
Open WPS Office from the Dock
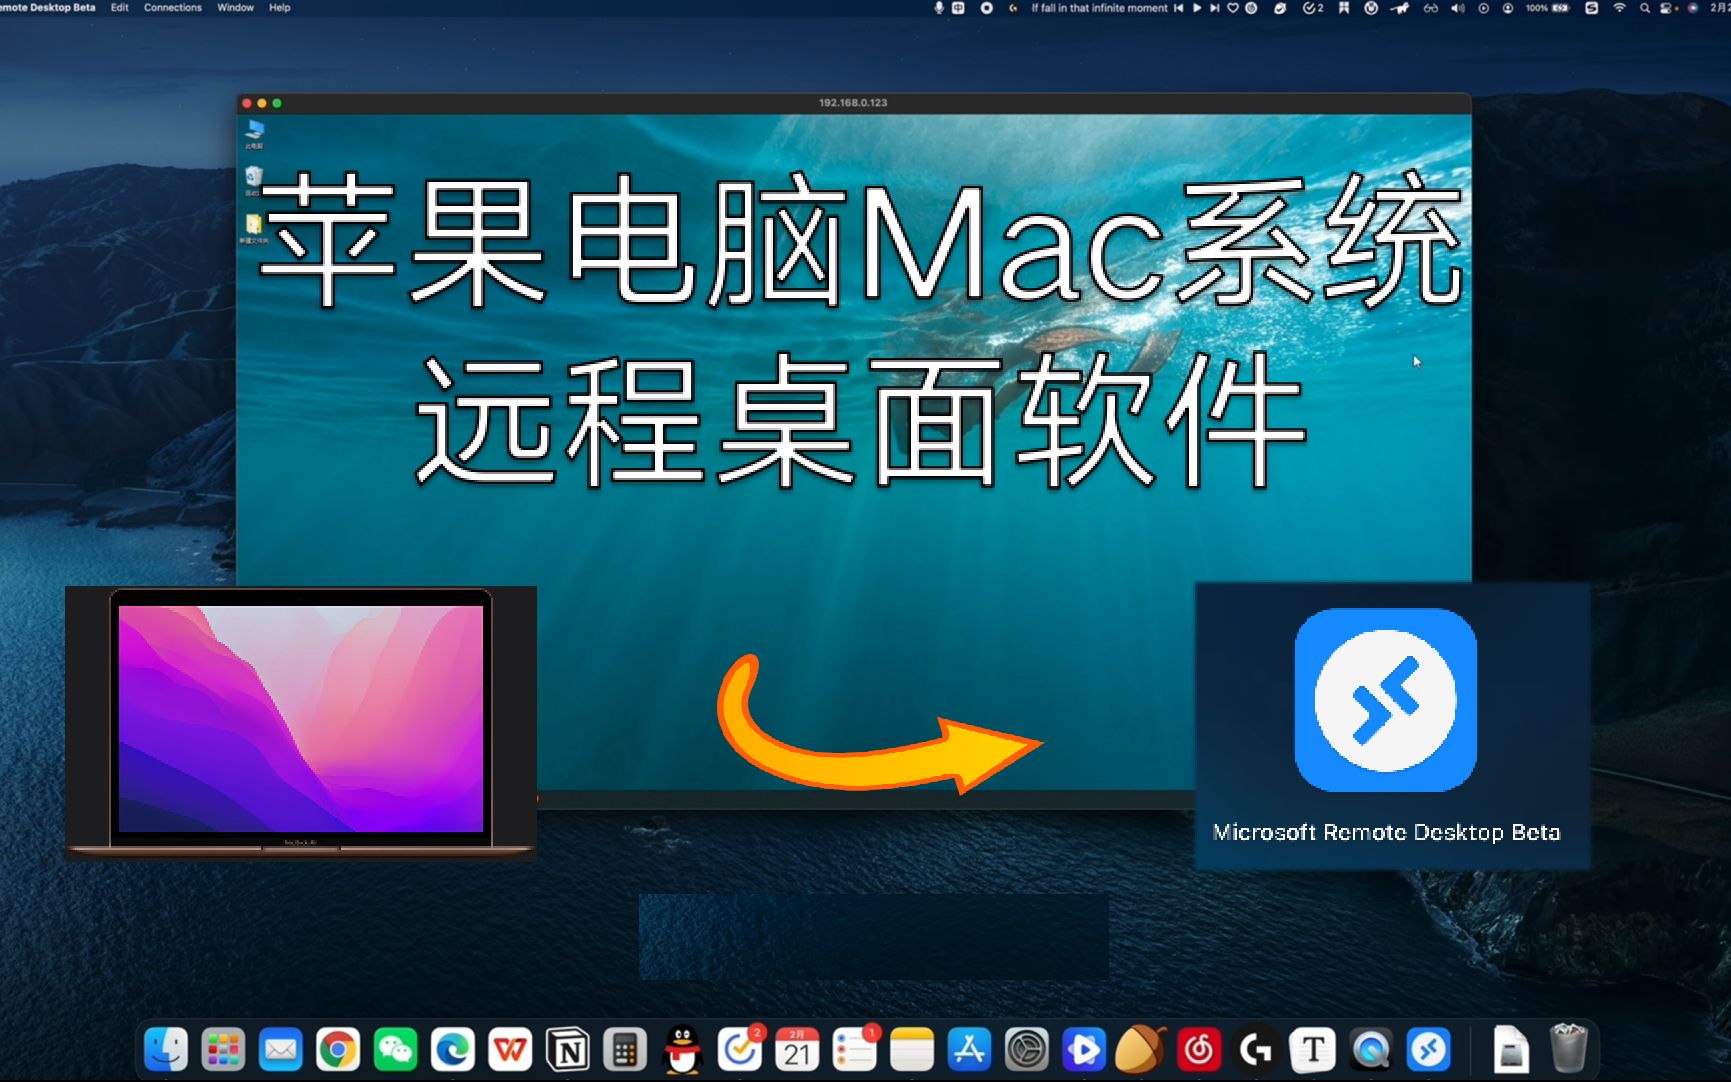(x=510, y=1049)
